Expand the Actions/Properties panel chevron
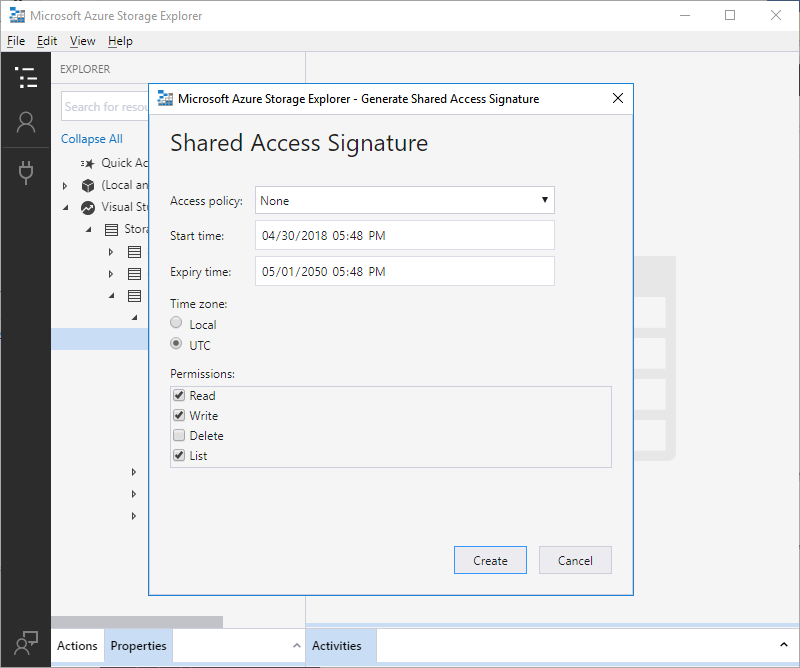 [296, 646]
